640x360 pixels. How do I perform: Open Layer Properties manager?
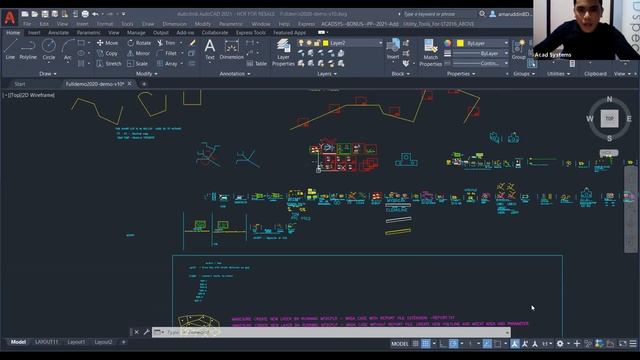(x=283, y=52)
